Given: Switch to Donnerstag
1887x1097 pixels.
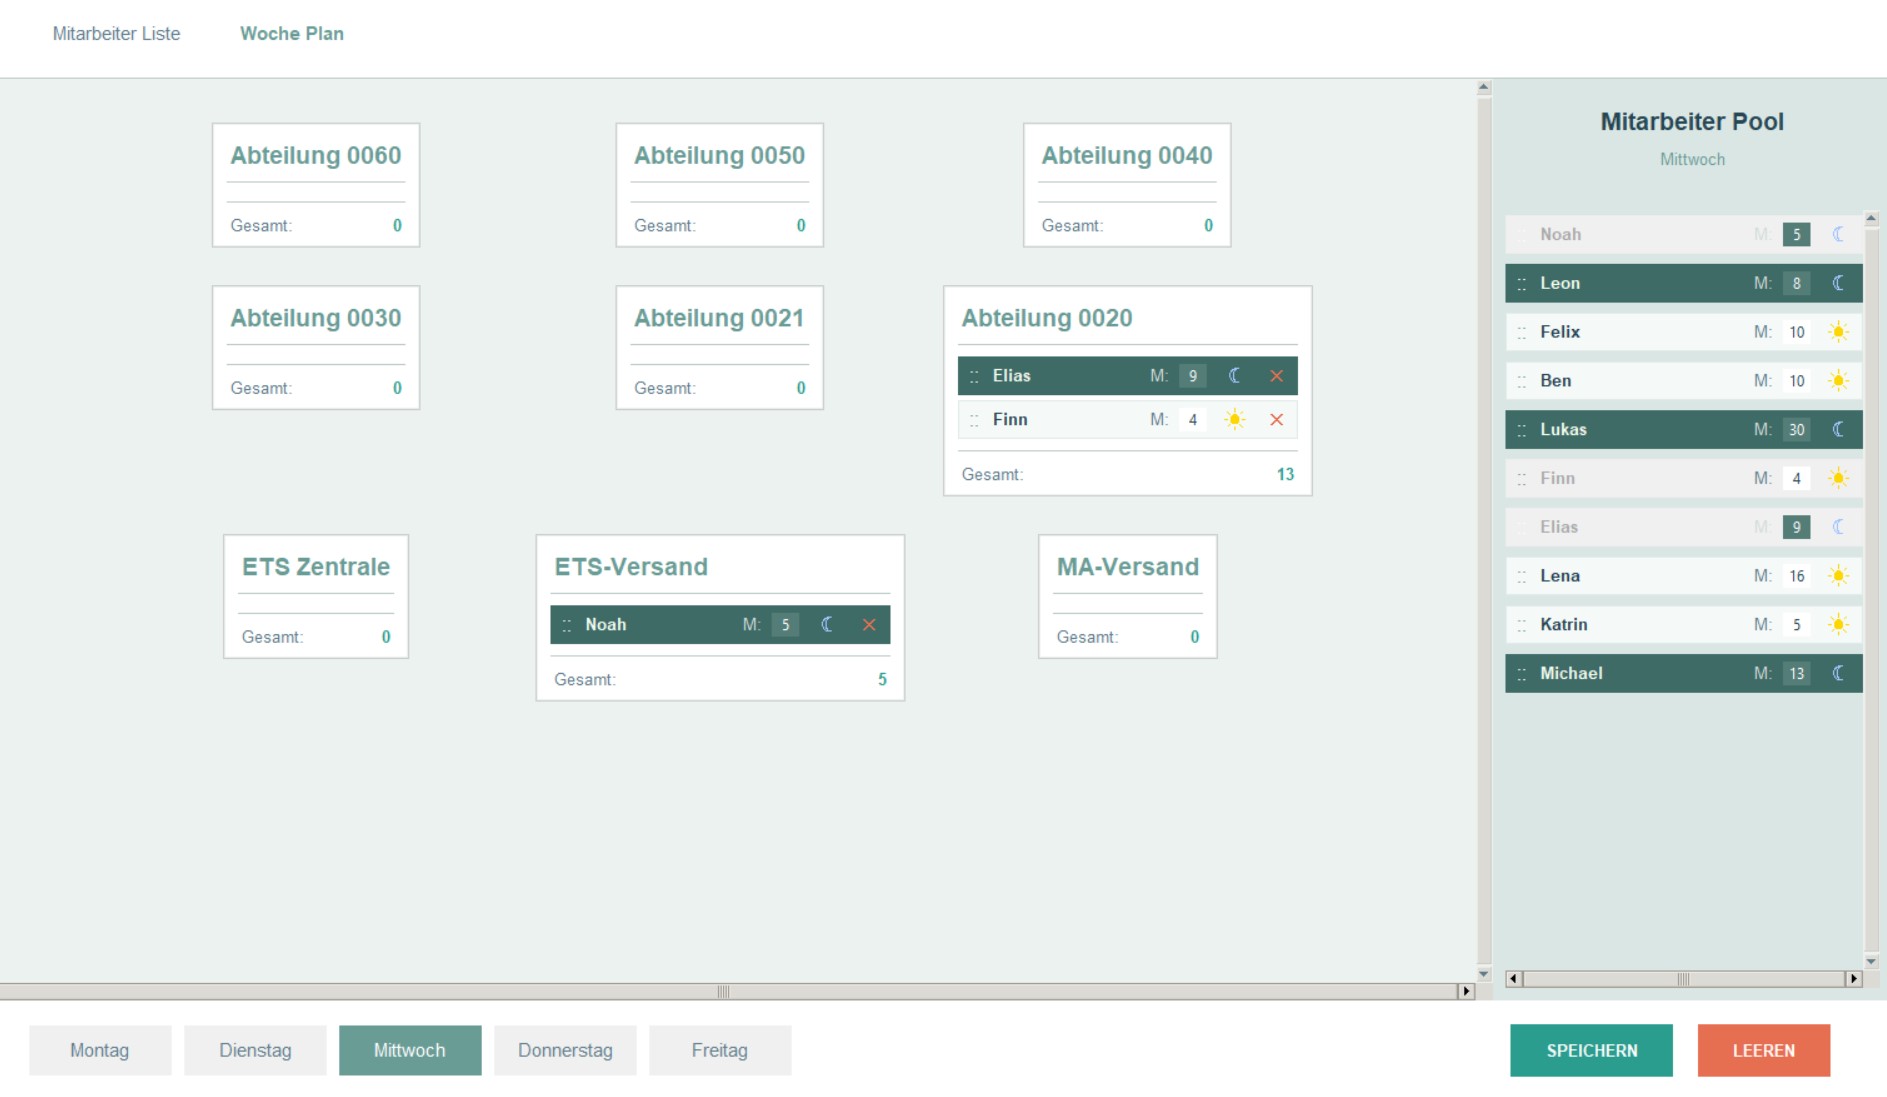Looking at the screenshot, I should (565, 1050).
